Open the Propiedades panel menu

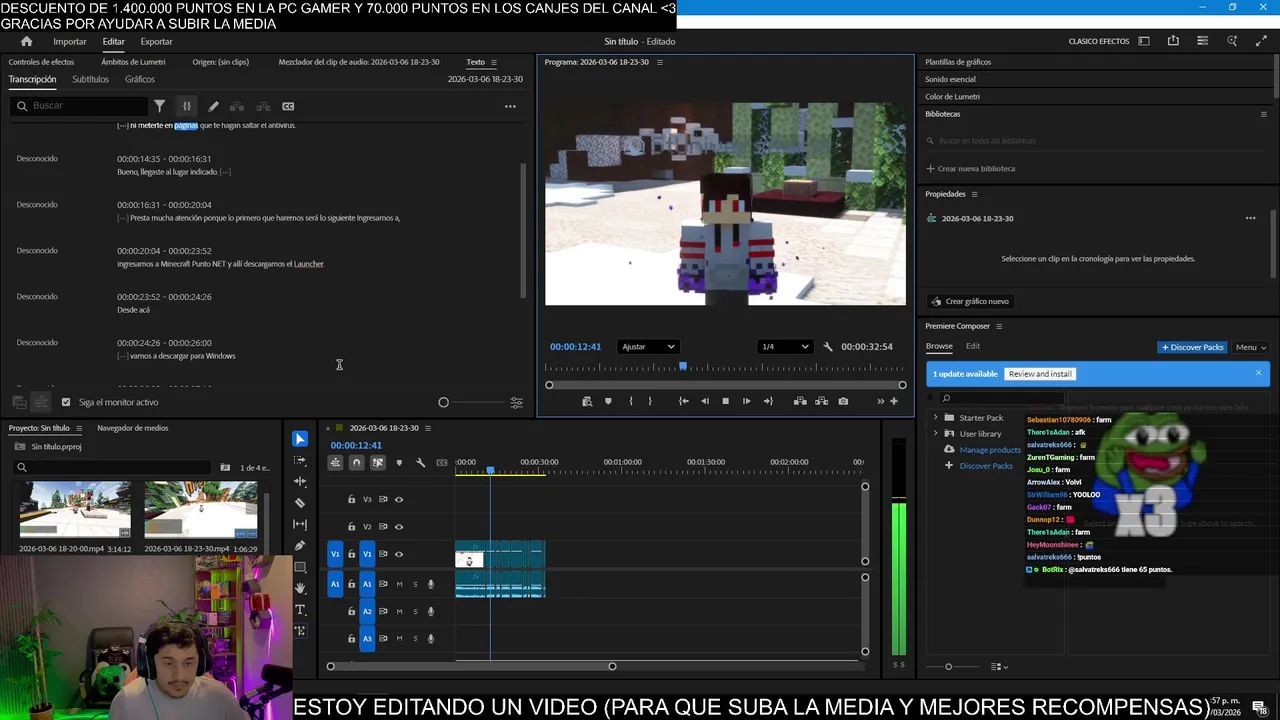pos(974,194)
